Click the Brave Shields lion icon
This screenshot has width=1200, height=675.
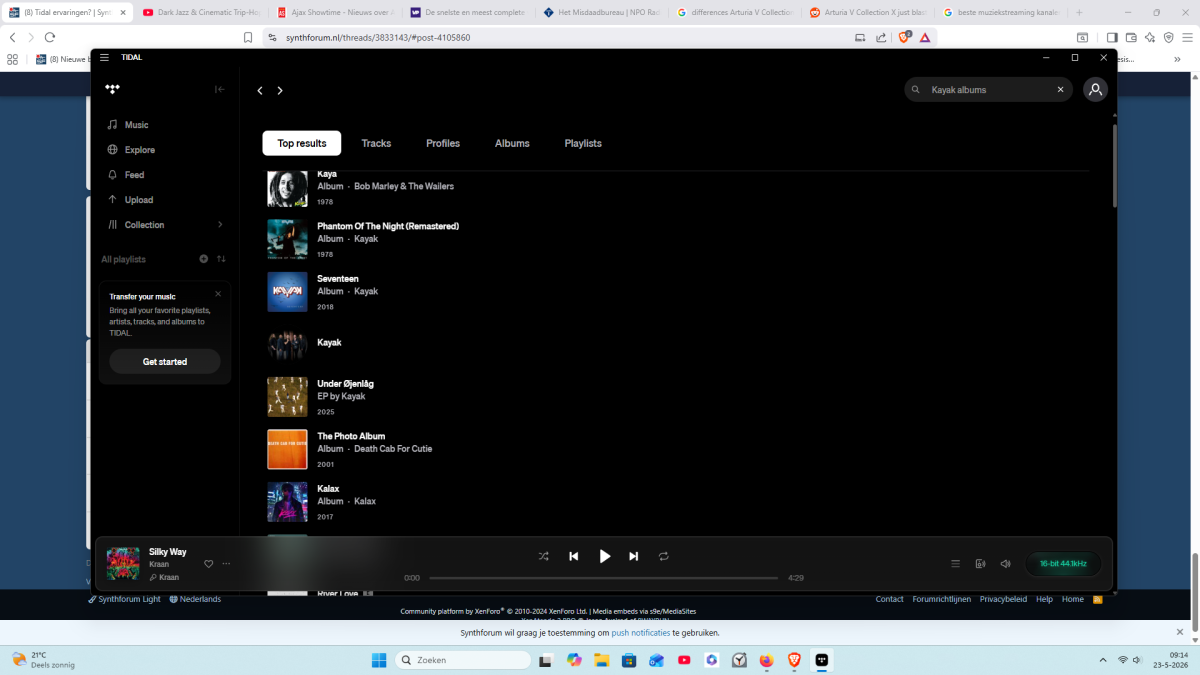click(904, 37)
